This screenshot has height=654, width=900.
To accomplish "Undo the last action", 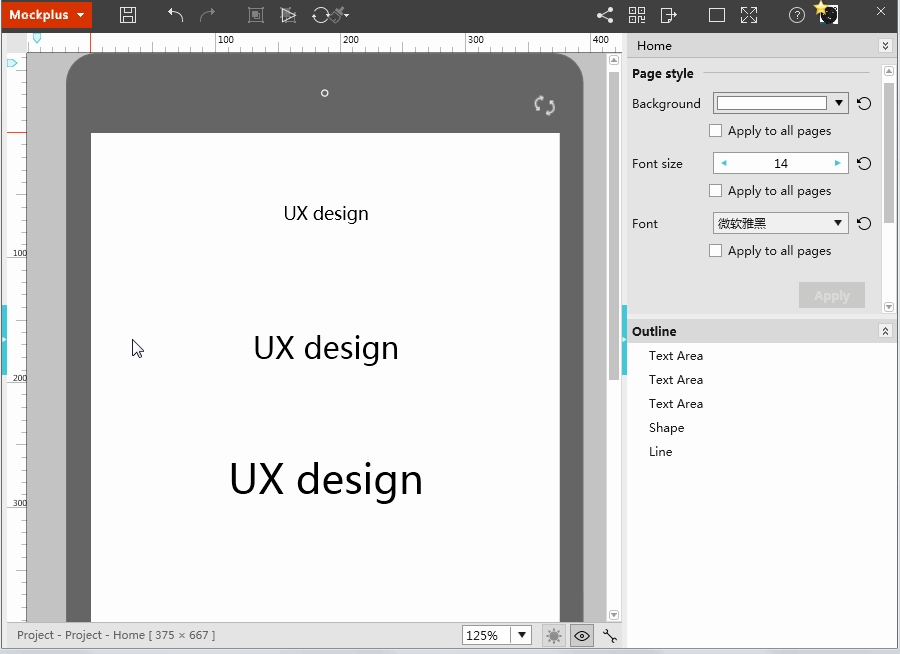I will [x=175, y=15].
